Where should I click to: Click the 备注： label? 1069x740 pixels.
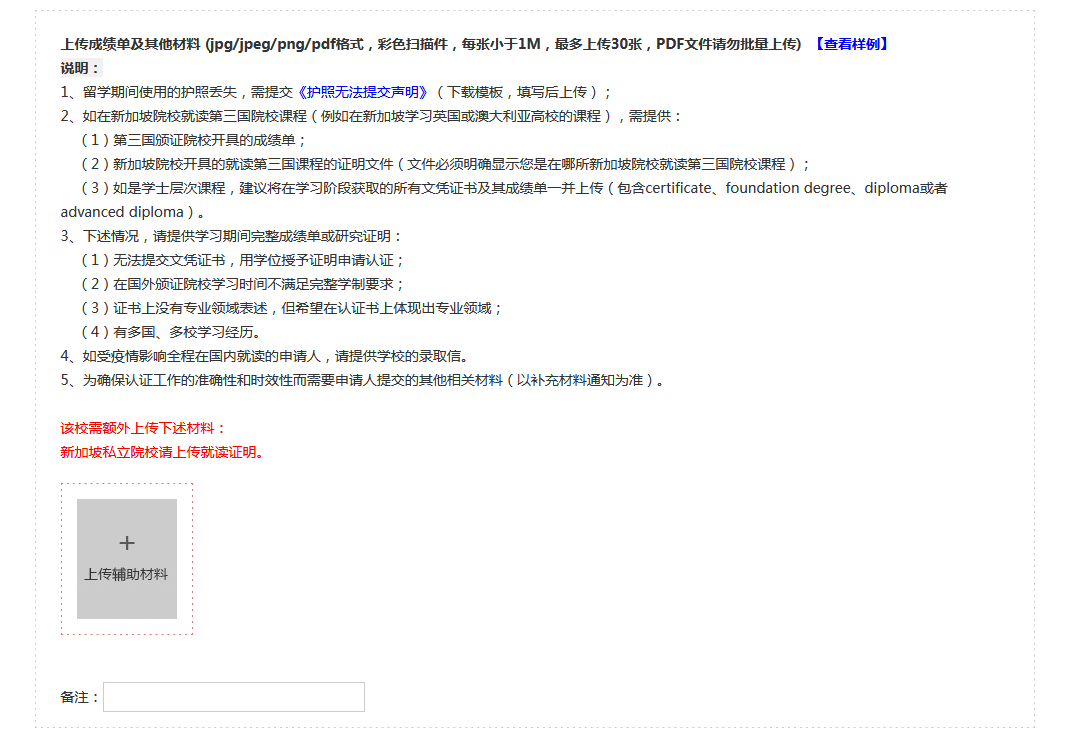tap(80, 697)
